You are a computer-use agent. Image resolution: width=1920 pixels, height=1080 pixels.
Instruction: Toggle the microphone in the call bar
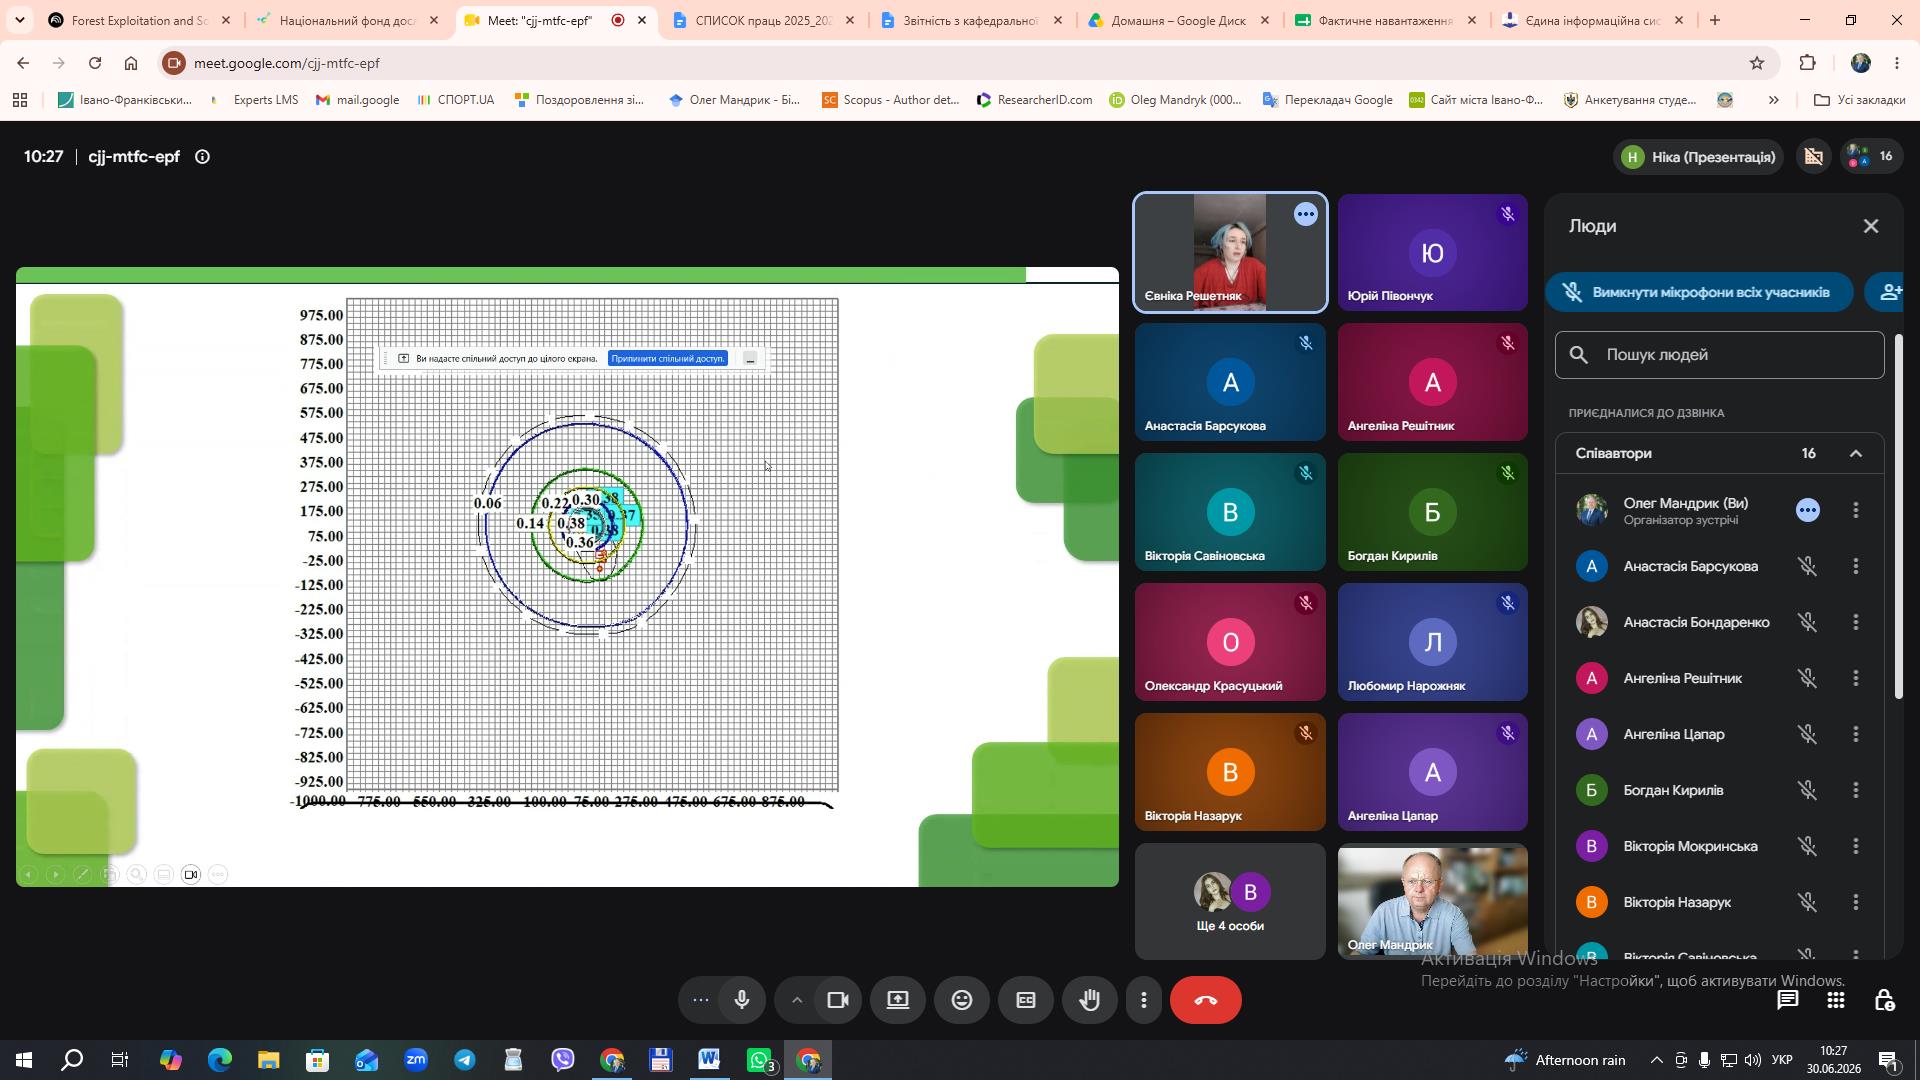click(x=742, y=1000)
